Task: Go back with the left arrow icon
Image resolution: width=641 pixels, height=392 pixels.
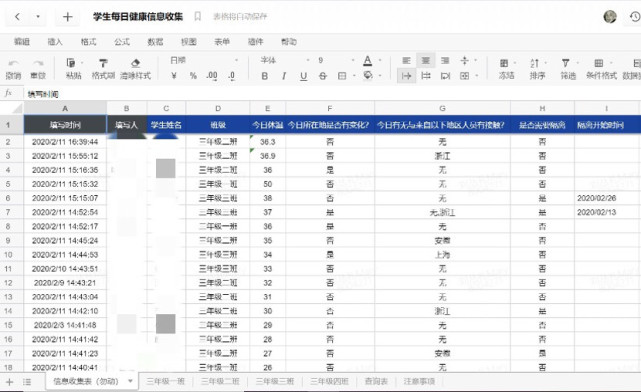Action: click(17, 17)
